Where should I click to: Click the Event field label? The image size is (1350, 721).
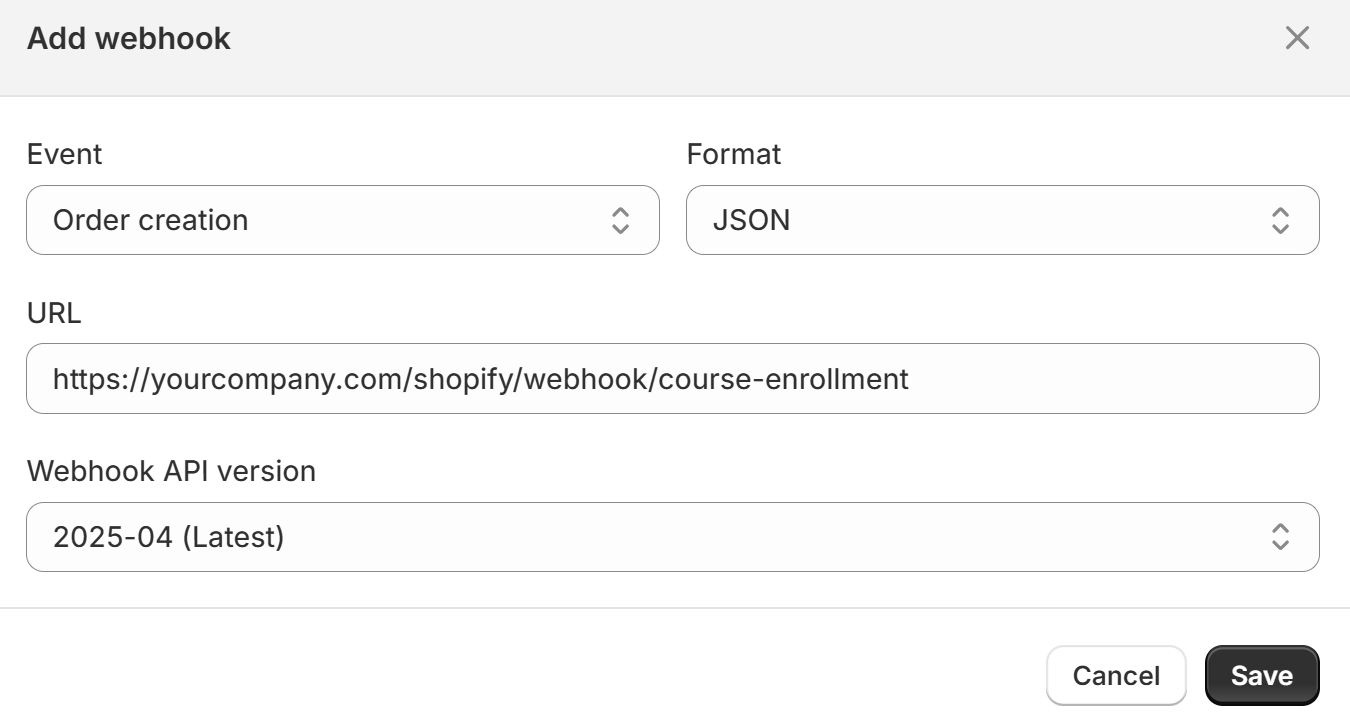pyautogui.click(x=64, y=155)
